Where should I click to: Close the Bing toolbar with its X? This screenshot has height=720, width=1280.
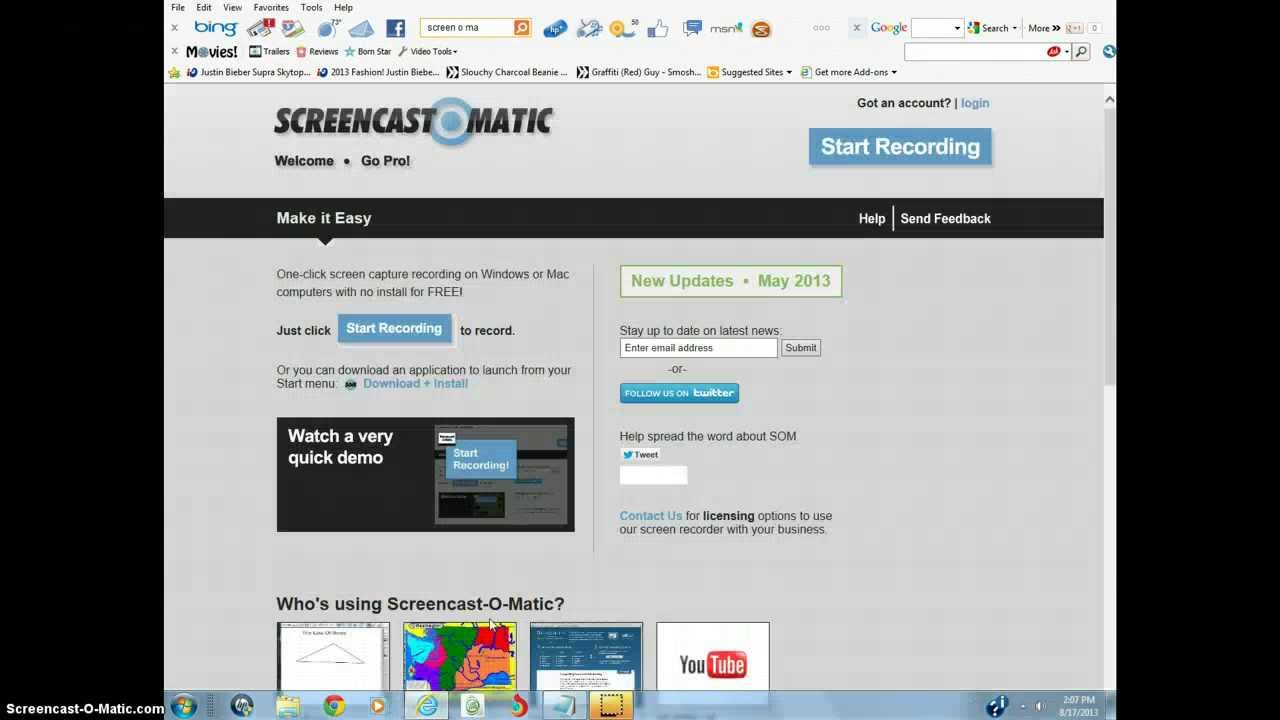[x=175, y=28]
